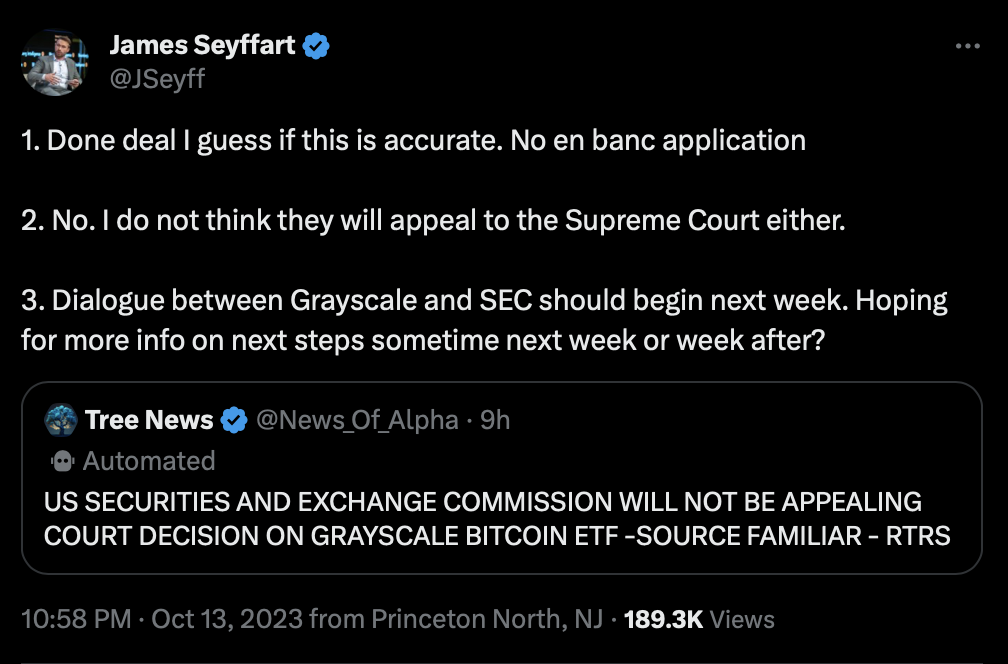Viewport: 1008px width, 664px height.
Task: Click the line about Supreme Court appeal
Action: tap(433, 220)
